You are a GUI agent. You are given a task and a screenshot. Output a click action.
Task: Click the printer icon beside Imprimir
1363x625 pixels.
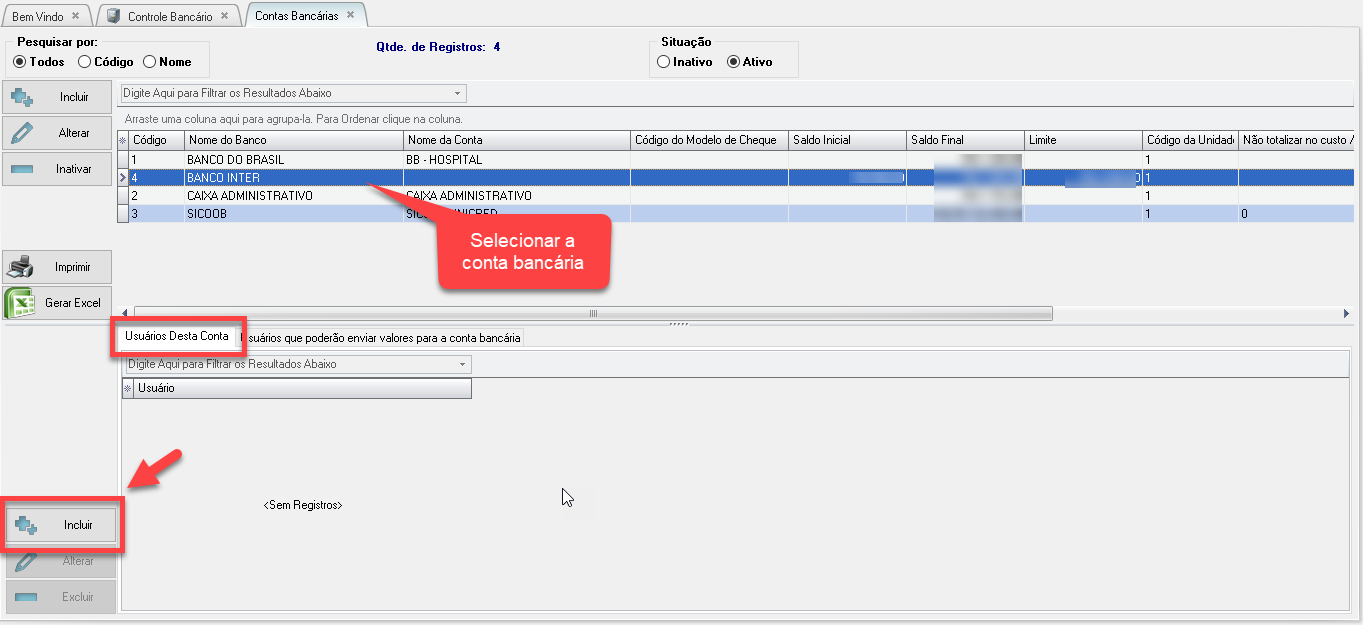pyautogui.click(x=21, y=268)
